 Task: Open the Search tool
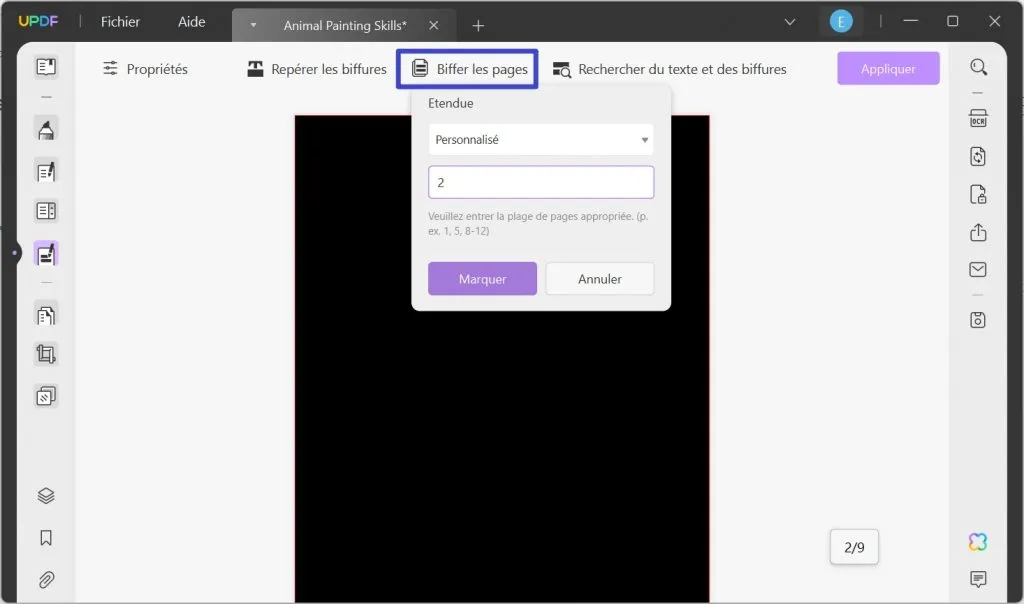(x=977, y=68)
